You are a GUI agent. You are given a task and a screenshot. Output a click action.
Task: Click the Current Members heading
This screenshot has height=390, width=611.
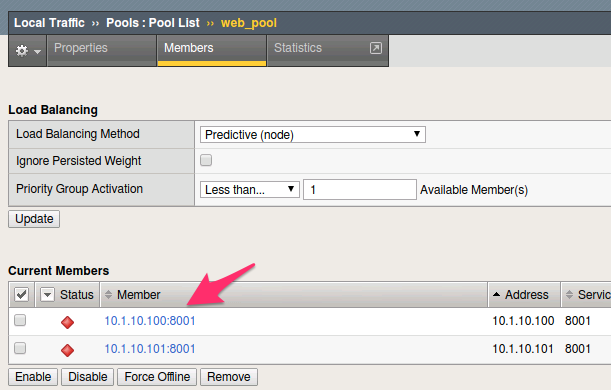pos(58,271)
